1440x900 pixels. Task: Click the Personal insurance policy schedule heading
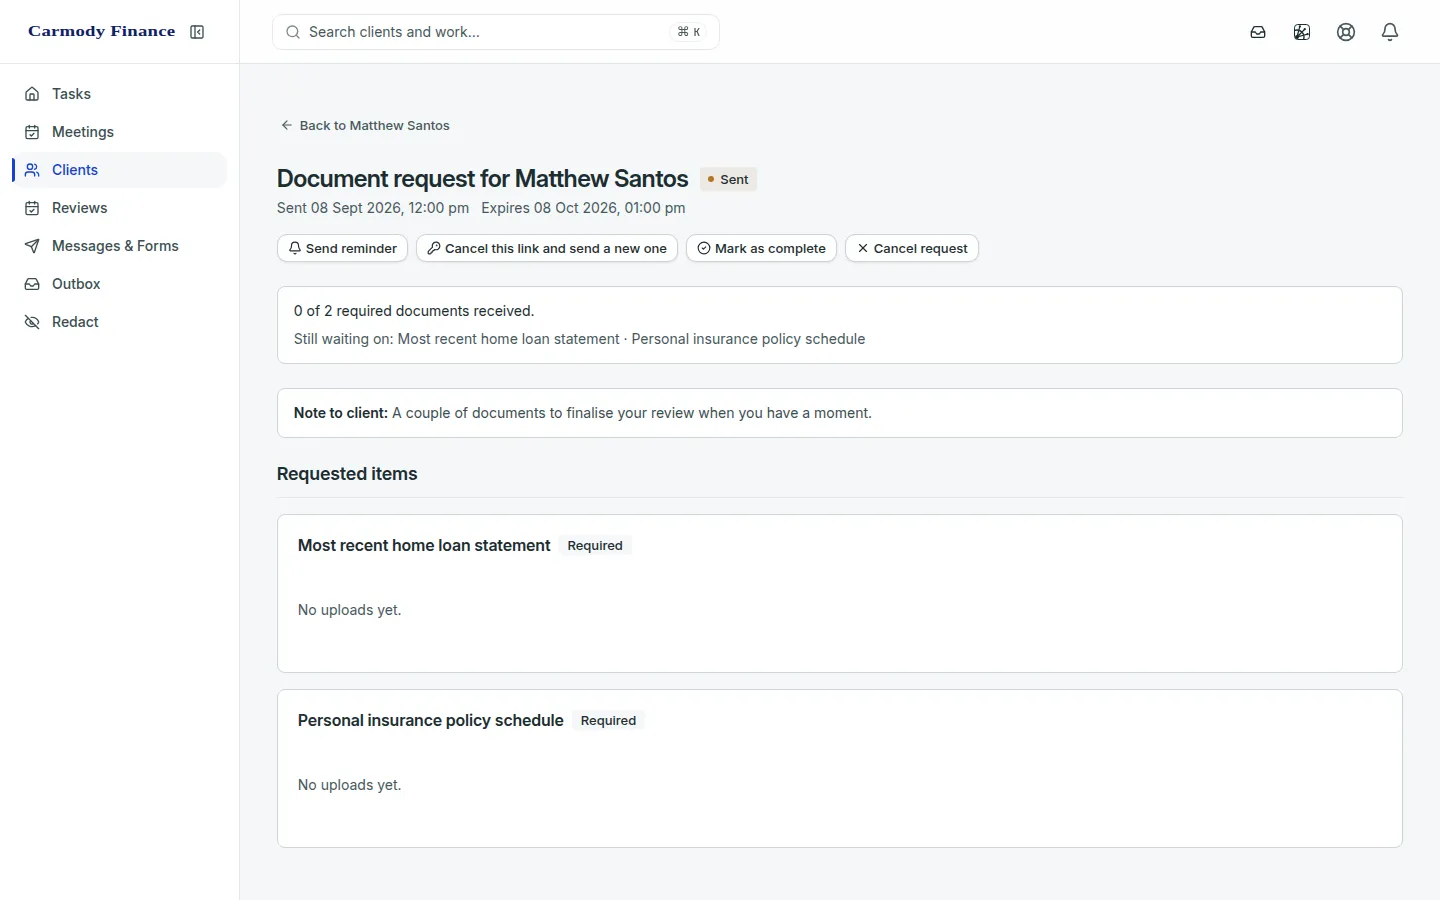(x=431, y=720)
